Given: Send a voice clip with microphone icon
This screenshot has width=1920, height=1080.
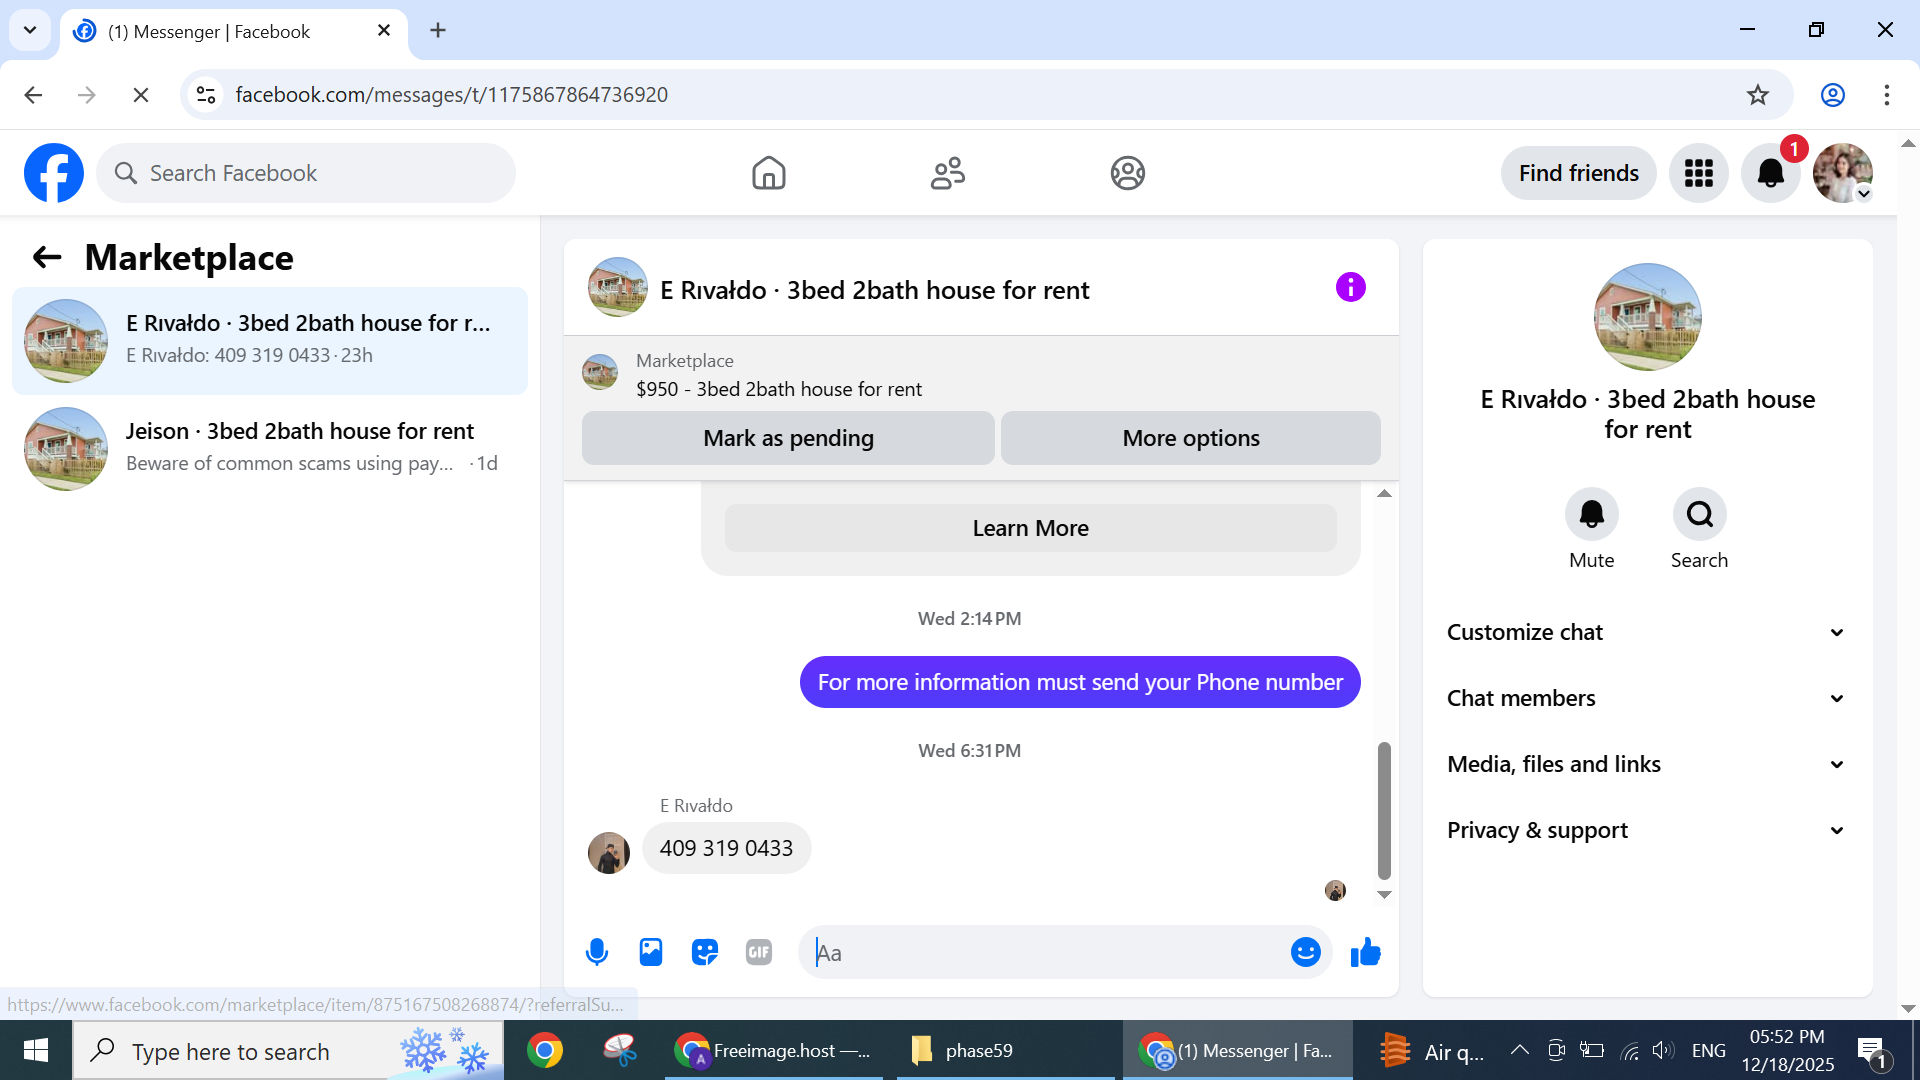Looking at the screenshot, I should click(x=597, y=952).
